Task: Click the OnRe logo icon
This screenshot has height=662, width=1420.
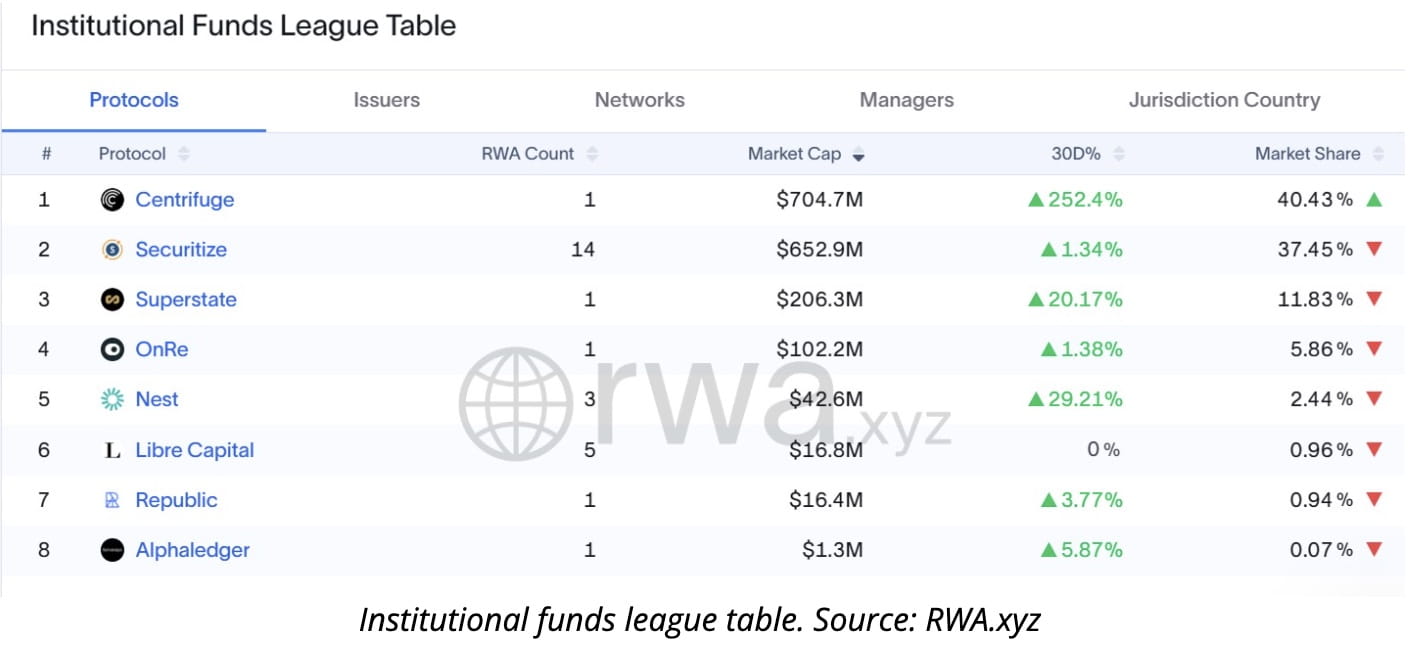Action: (112, 350)
